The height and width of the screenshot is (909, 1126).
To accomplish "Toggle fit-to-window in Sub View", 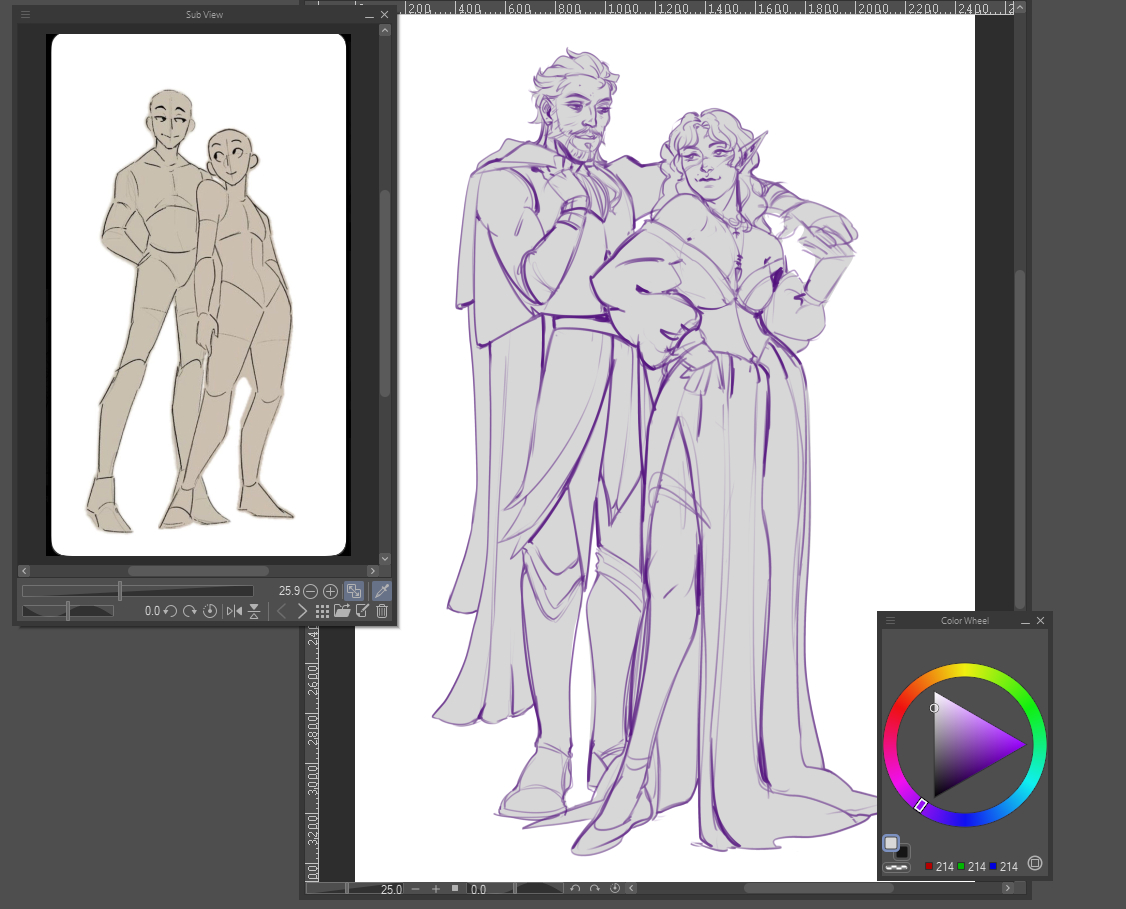I will click(x=353, y=591).
